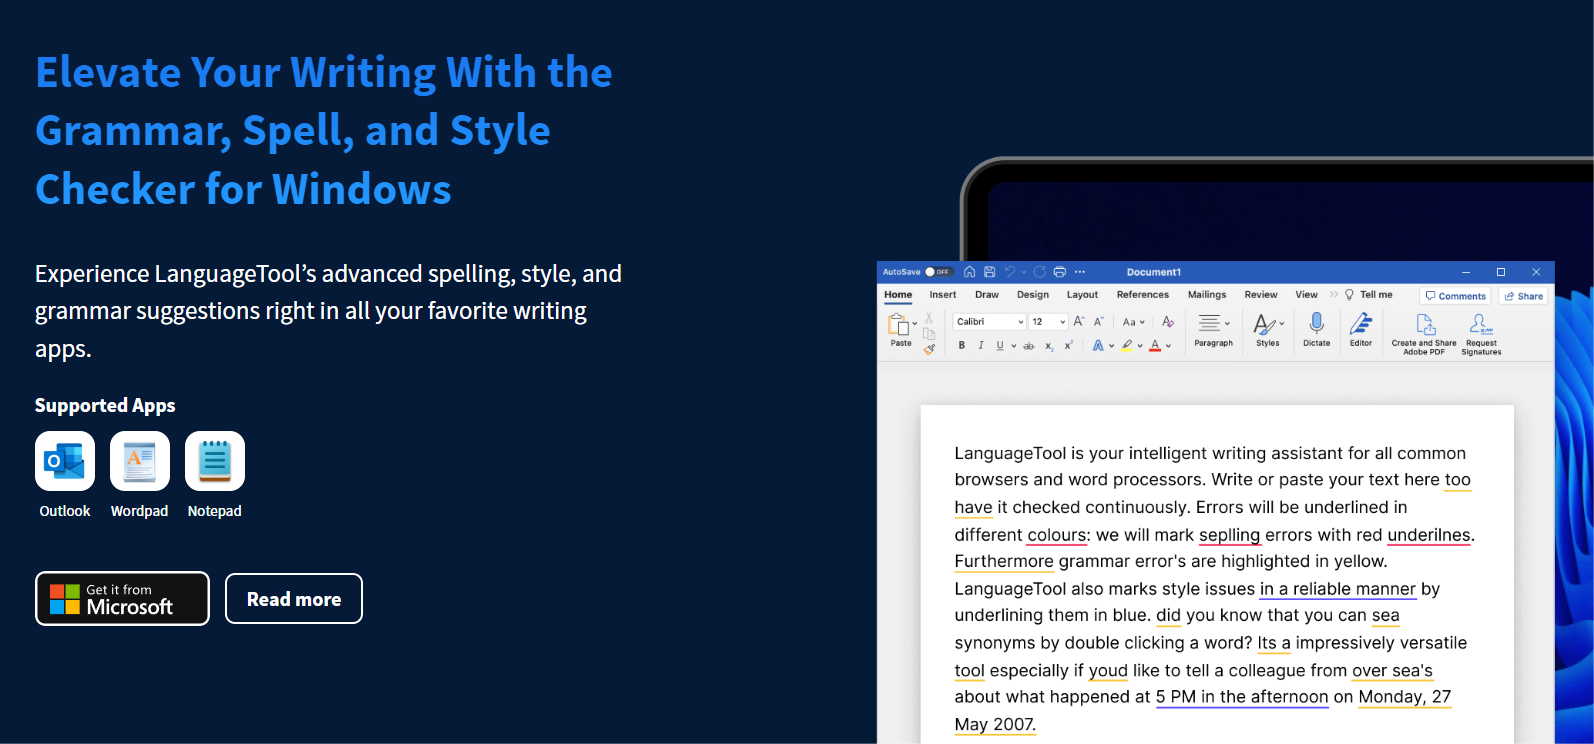Image resolution: width=1594 pixels, height=744 pixels.
Task: Expand the hidden ribbon tabs chevron
Action: pos(1334,295)
